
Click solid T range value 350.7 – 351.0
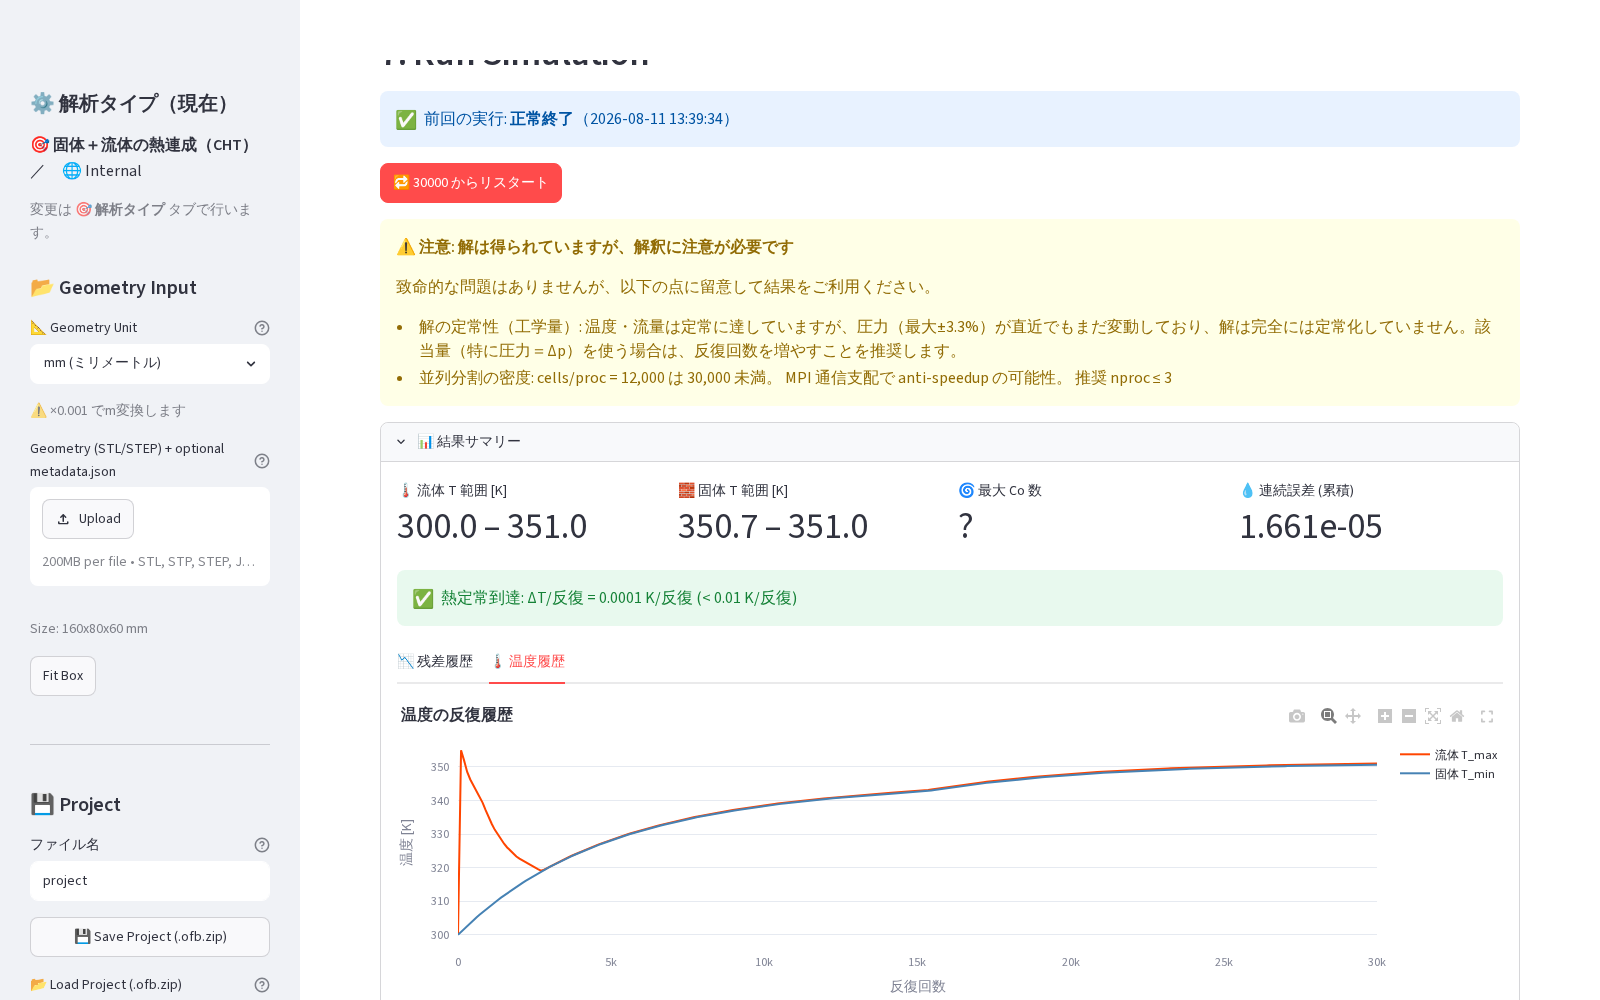tap(773, 527)
